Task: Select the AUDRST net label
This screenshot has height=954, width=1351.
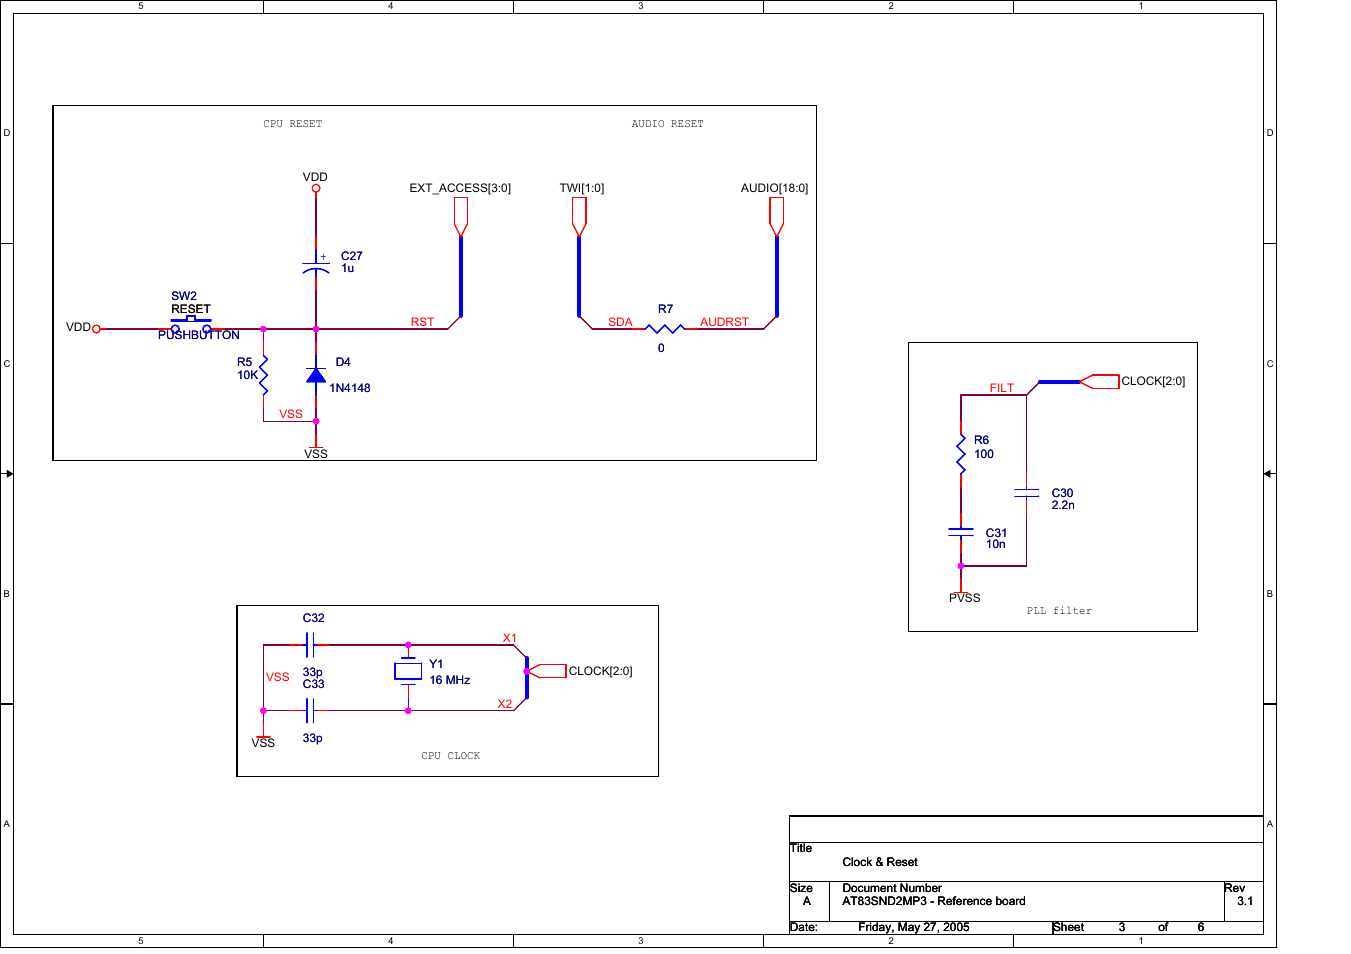Action: [724, 322]
